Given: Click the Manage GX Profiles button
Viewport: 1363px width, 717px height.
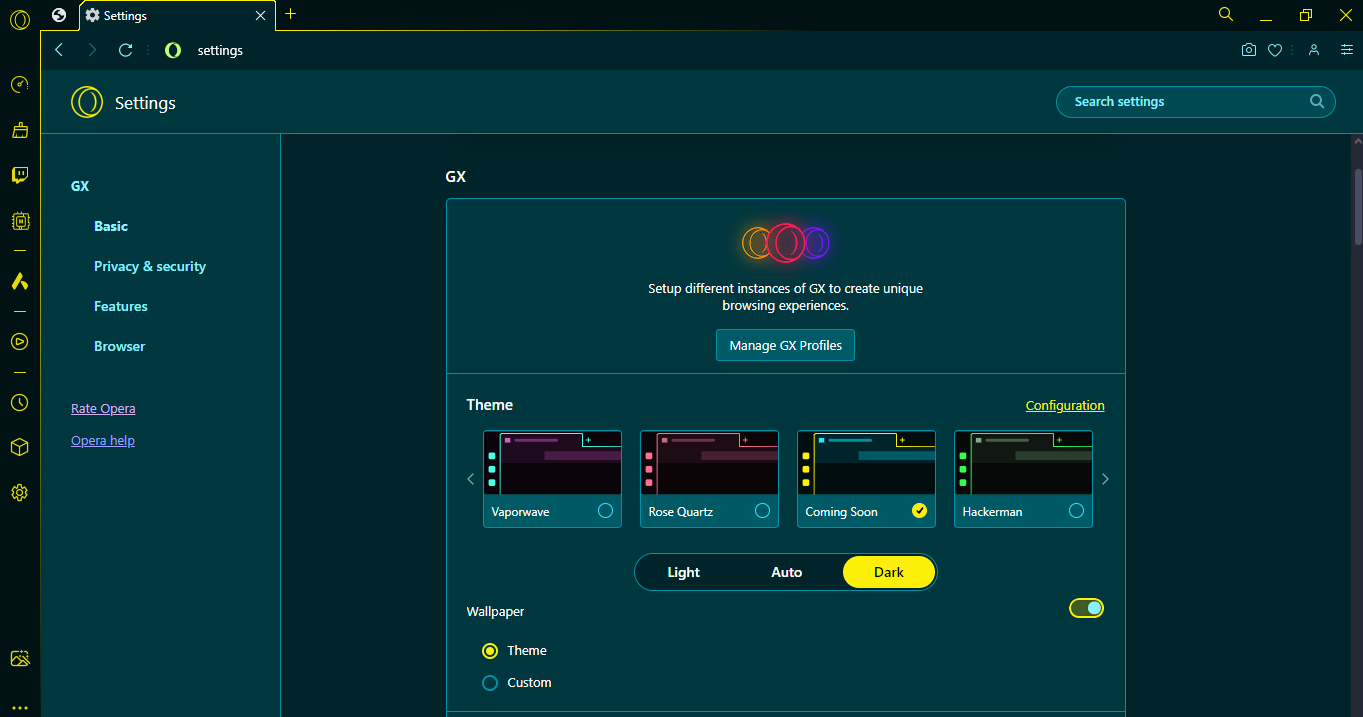Looking at the screenshot, I should 786,345.
